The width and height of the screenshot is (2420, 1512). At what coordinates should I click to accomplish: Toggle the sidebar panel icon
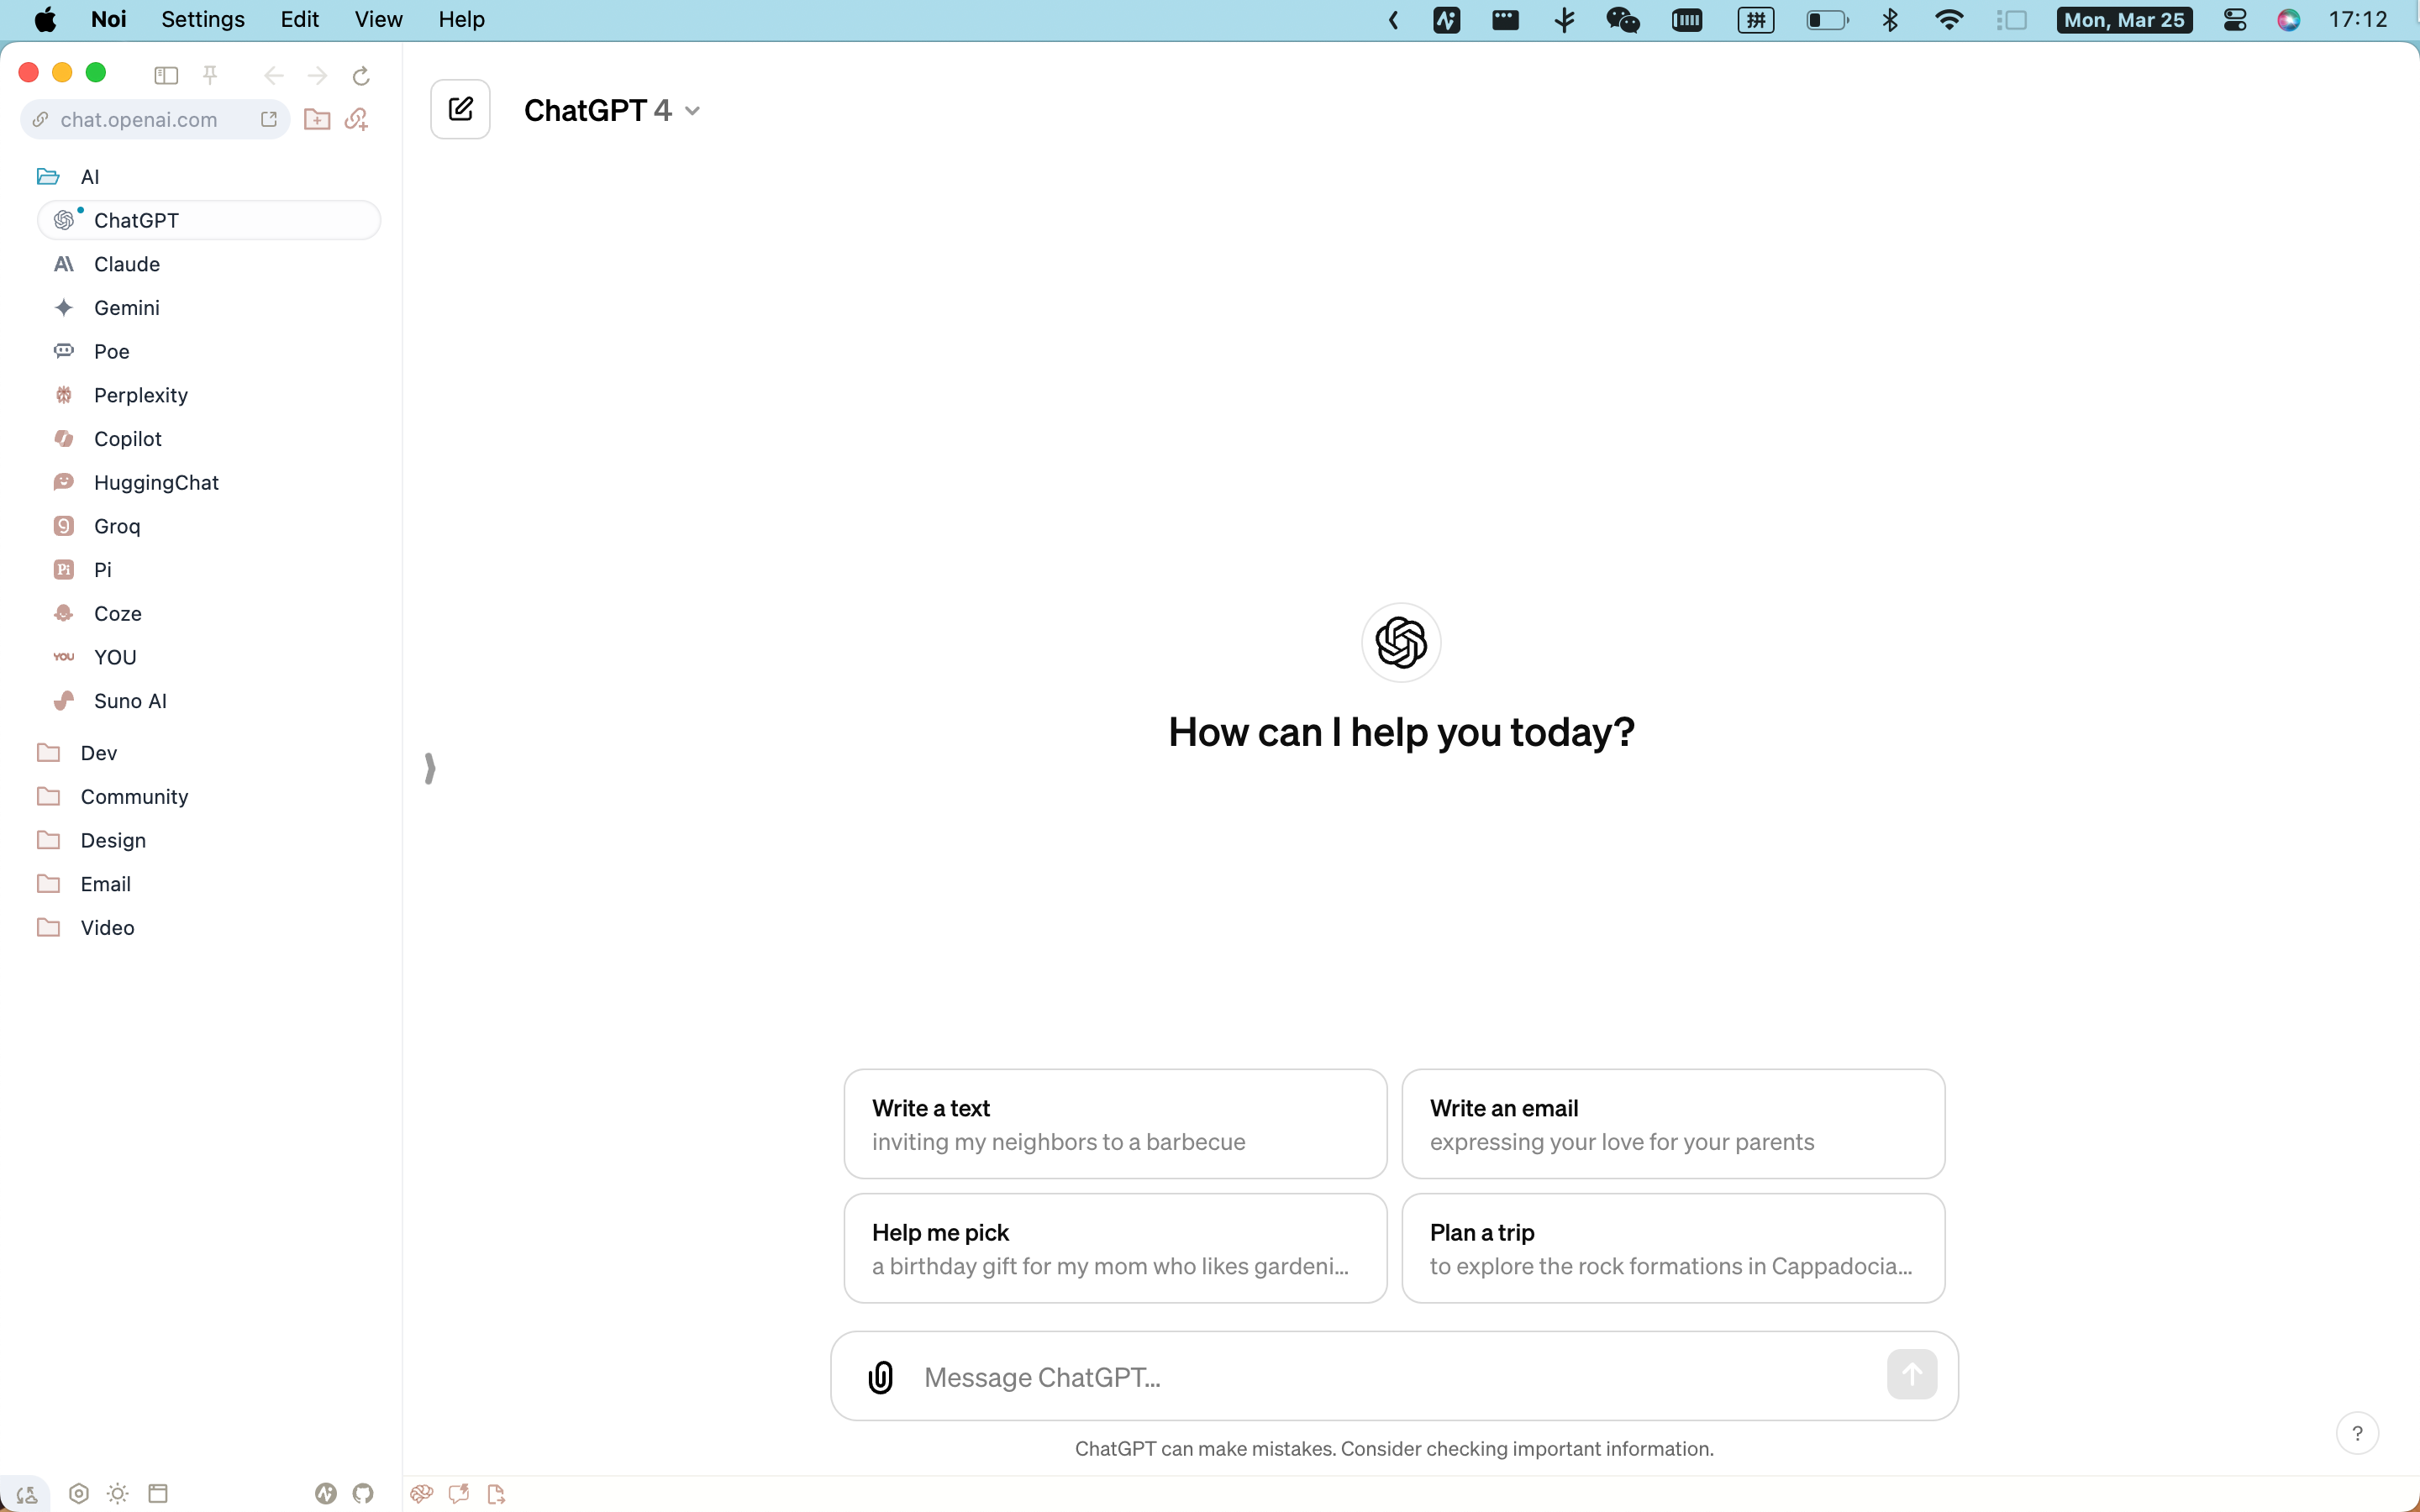(x=166, y=75)
